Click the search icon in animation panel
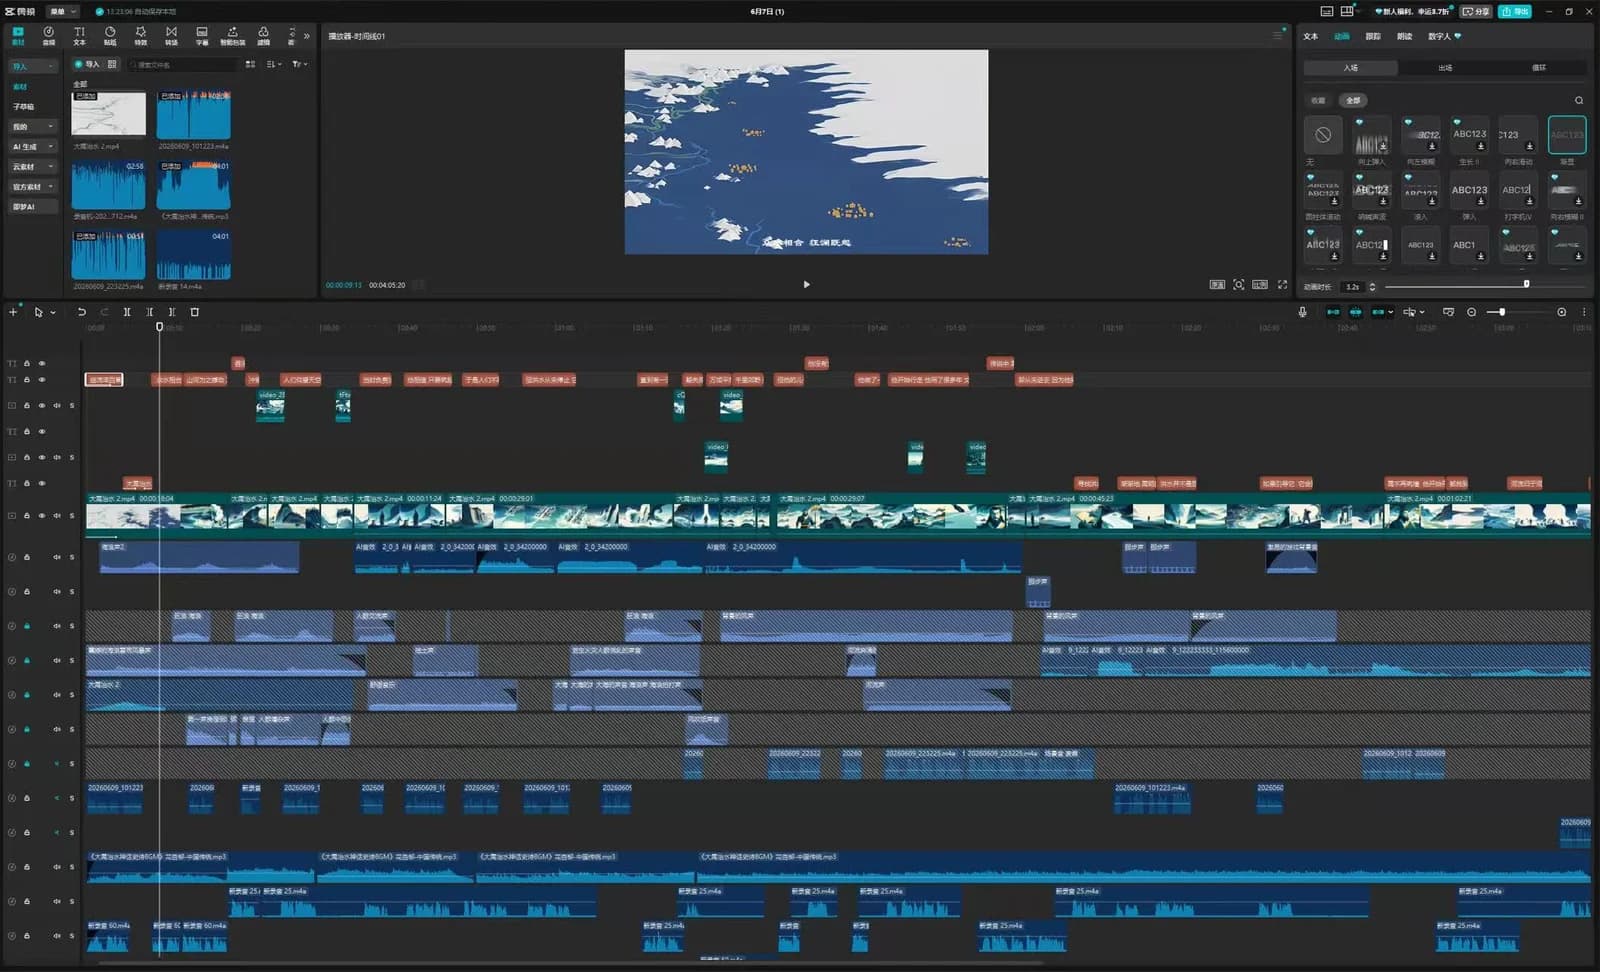 click(1579, 100)
